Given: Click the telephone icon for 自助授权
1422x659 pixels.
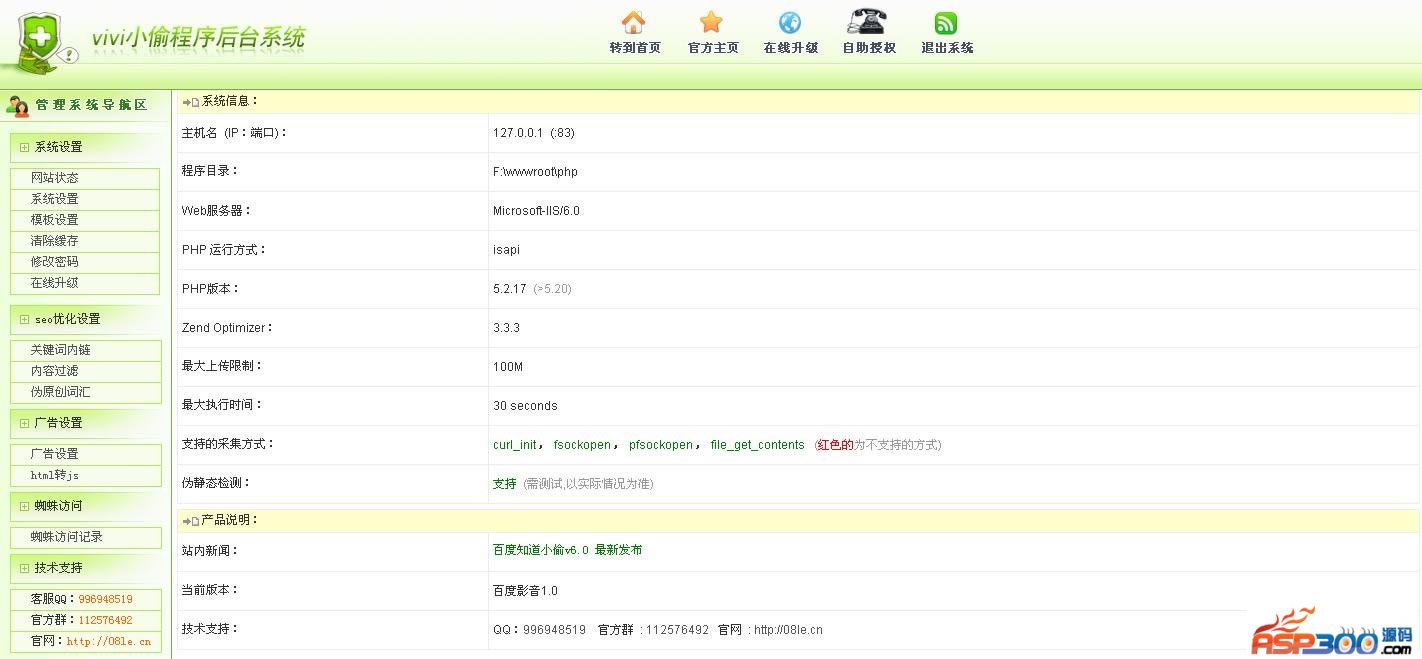Looking at the screenshot, I should click(x=867, y=21).
